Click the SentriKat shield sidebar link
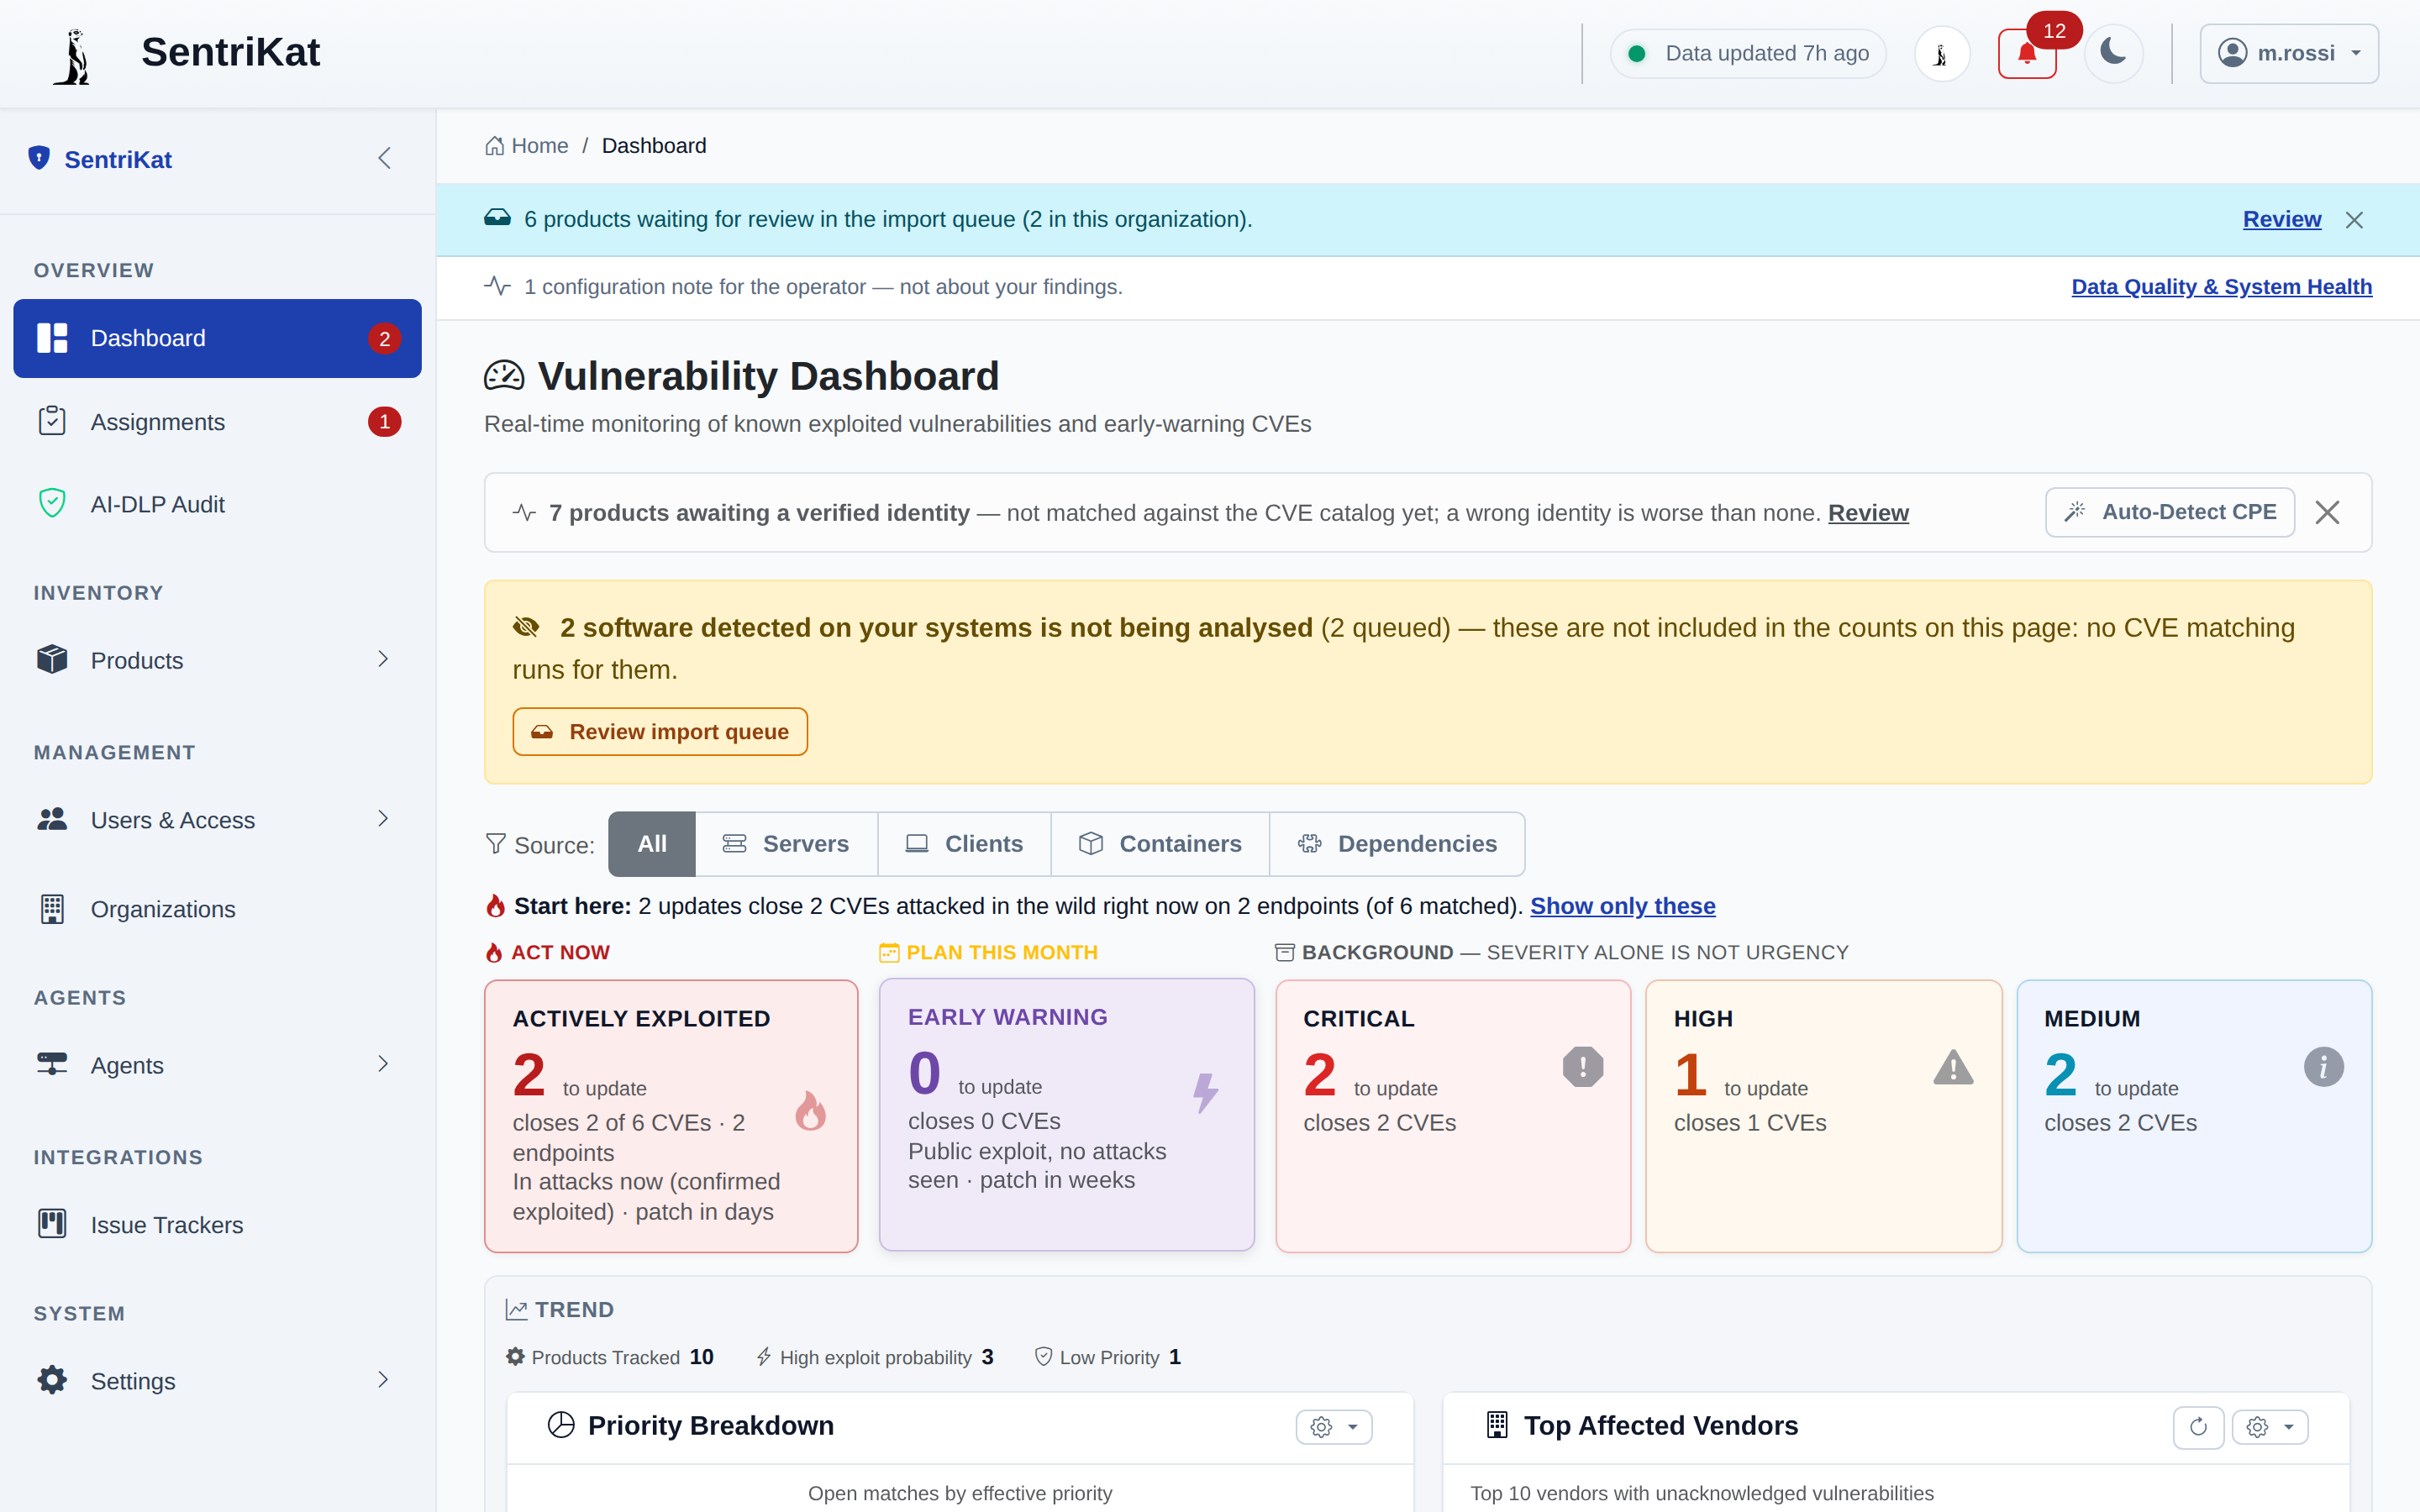Screen dimensions: 2420x1512 click(x=100, y=159)
